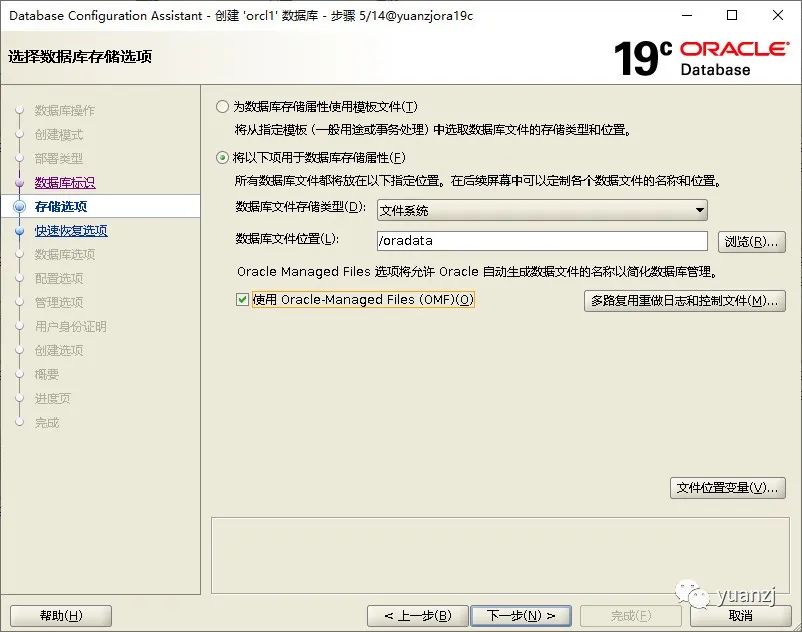Click the 数据库文件存储类型(D) label
Screen dimensions: 802x632
[x=301, y=207]
